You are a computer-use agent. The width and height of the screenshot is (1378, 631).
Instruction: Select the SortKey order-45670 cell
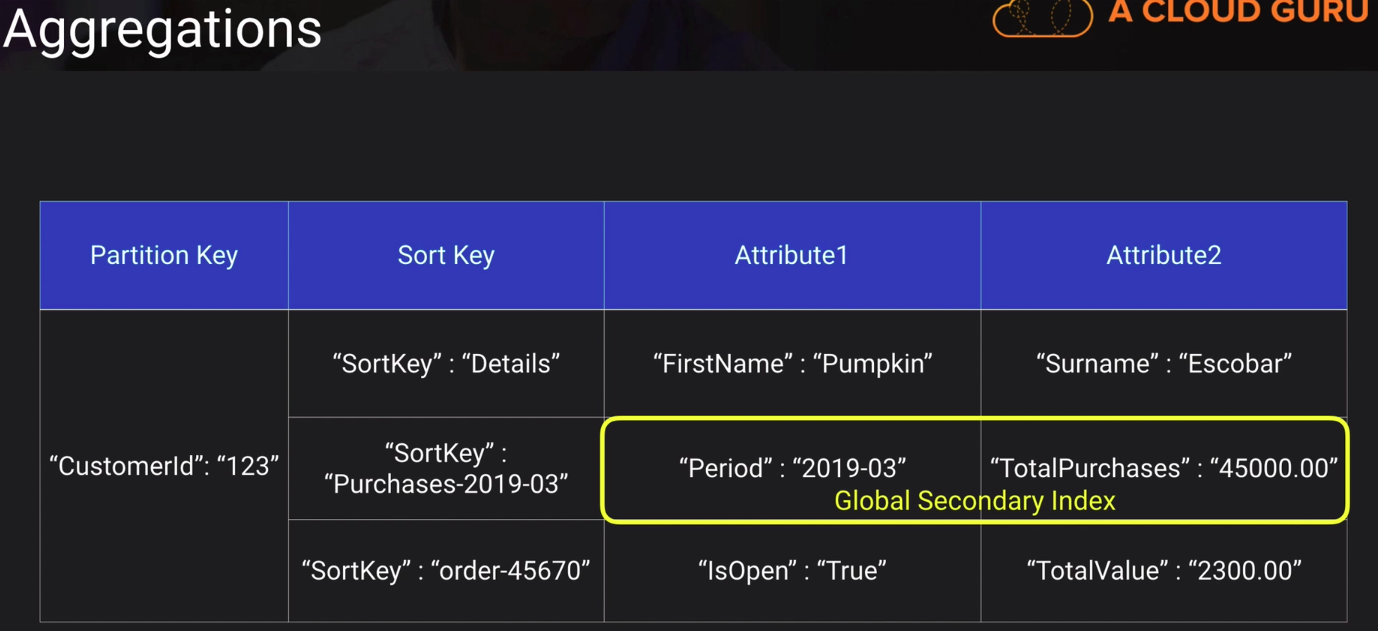[x=446, y=570]
